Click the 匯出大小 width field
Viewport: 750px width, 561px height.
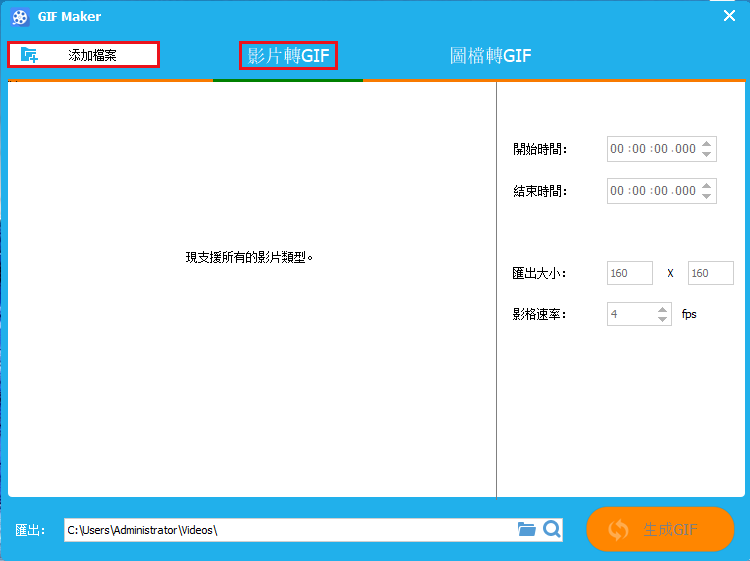coord(629,273)
